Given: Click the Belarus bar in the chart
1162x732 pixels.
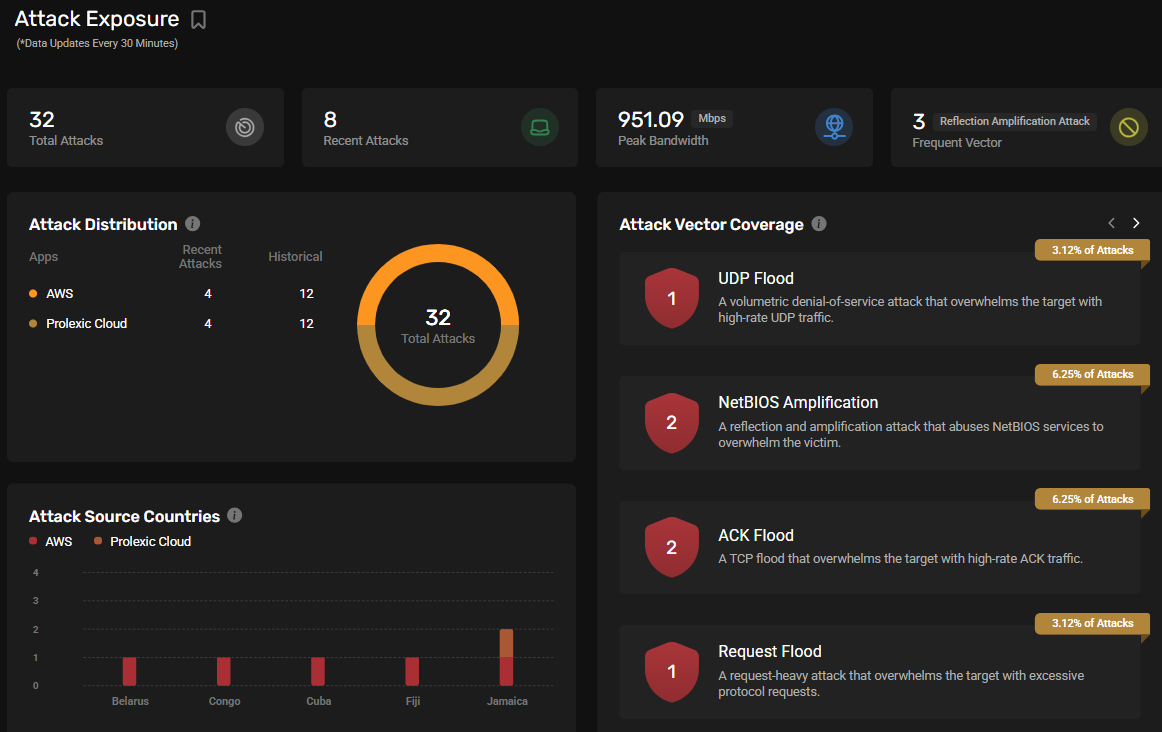Looking at the screenshot, I should [x=130, y=671].
